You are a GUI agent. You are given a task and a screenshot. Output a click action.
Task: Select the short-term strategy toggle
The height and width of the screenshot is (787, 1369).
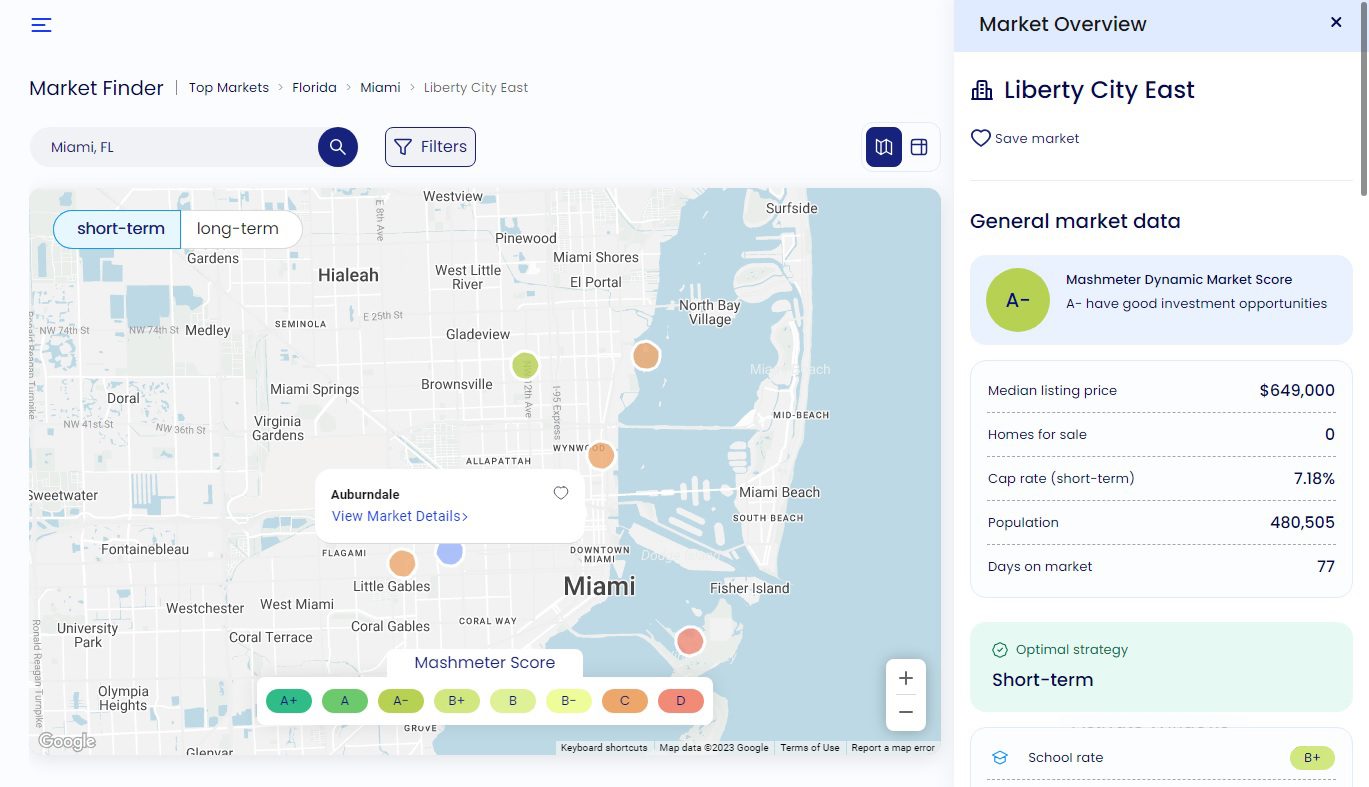[120, 228]
